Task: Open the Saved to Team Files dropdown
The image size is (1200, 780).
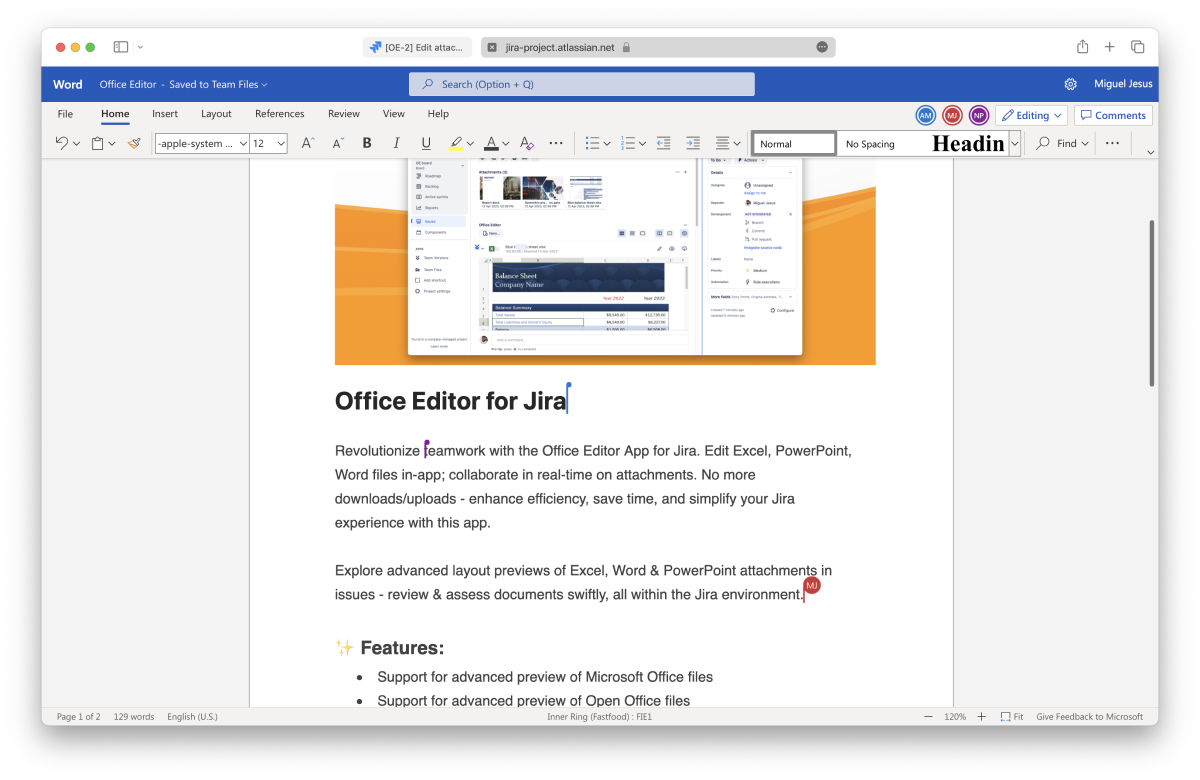Action: point(218,85)
